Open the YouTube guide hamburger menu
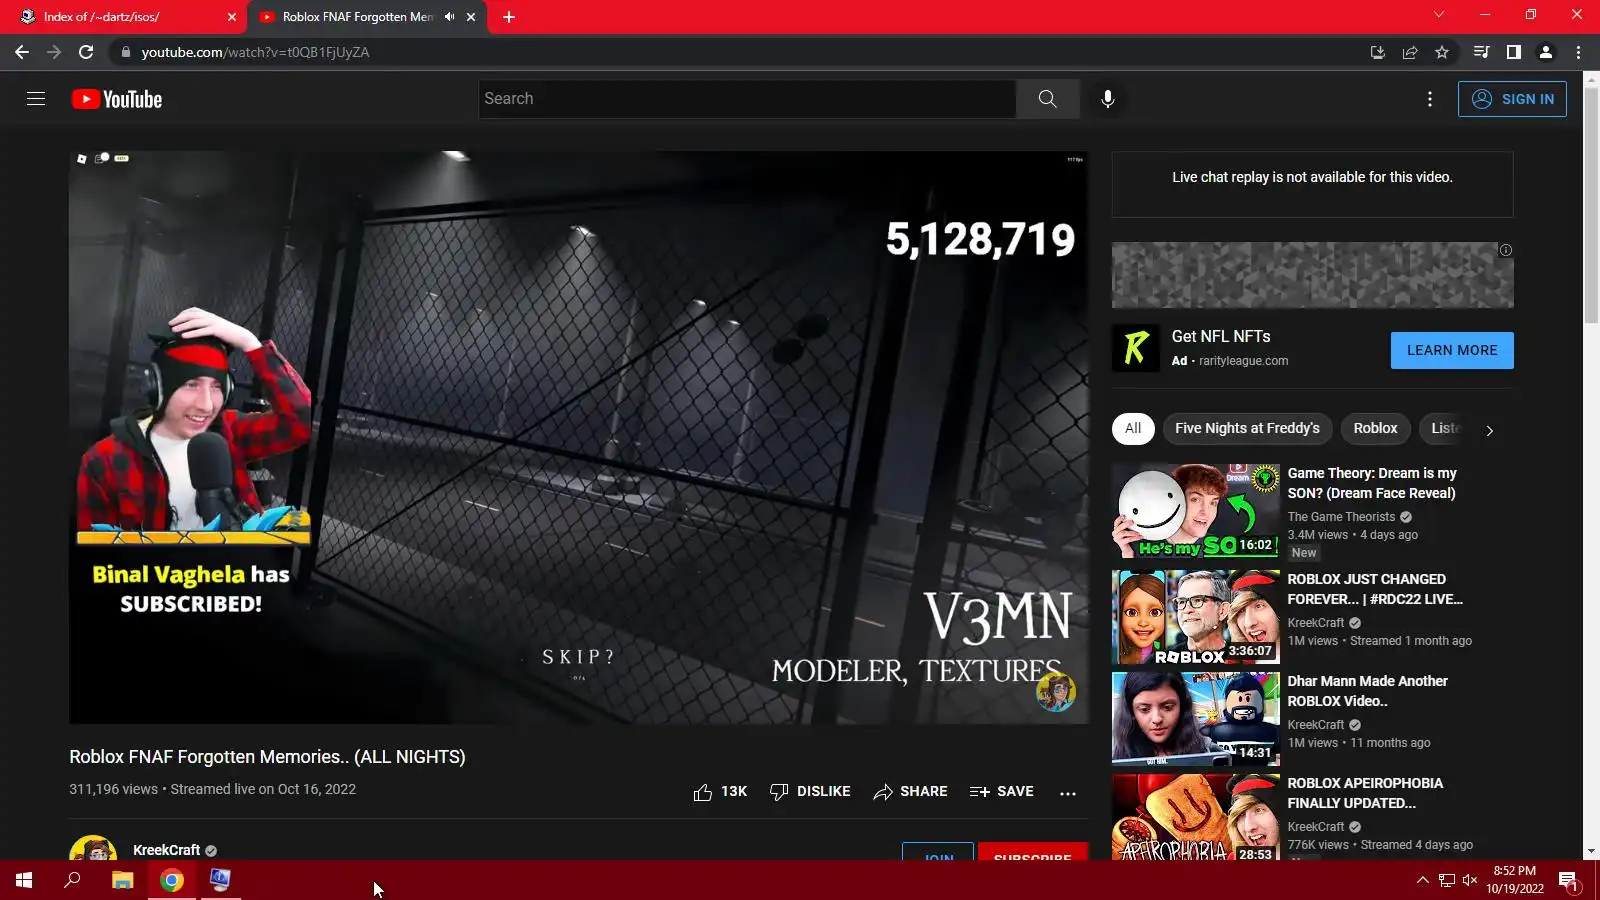Image resolution: width=1600 pixels, height=900 pixels. (x=36, y=99)
